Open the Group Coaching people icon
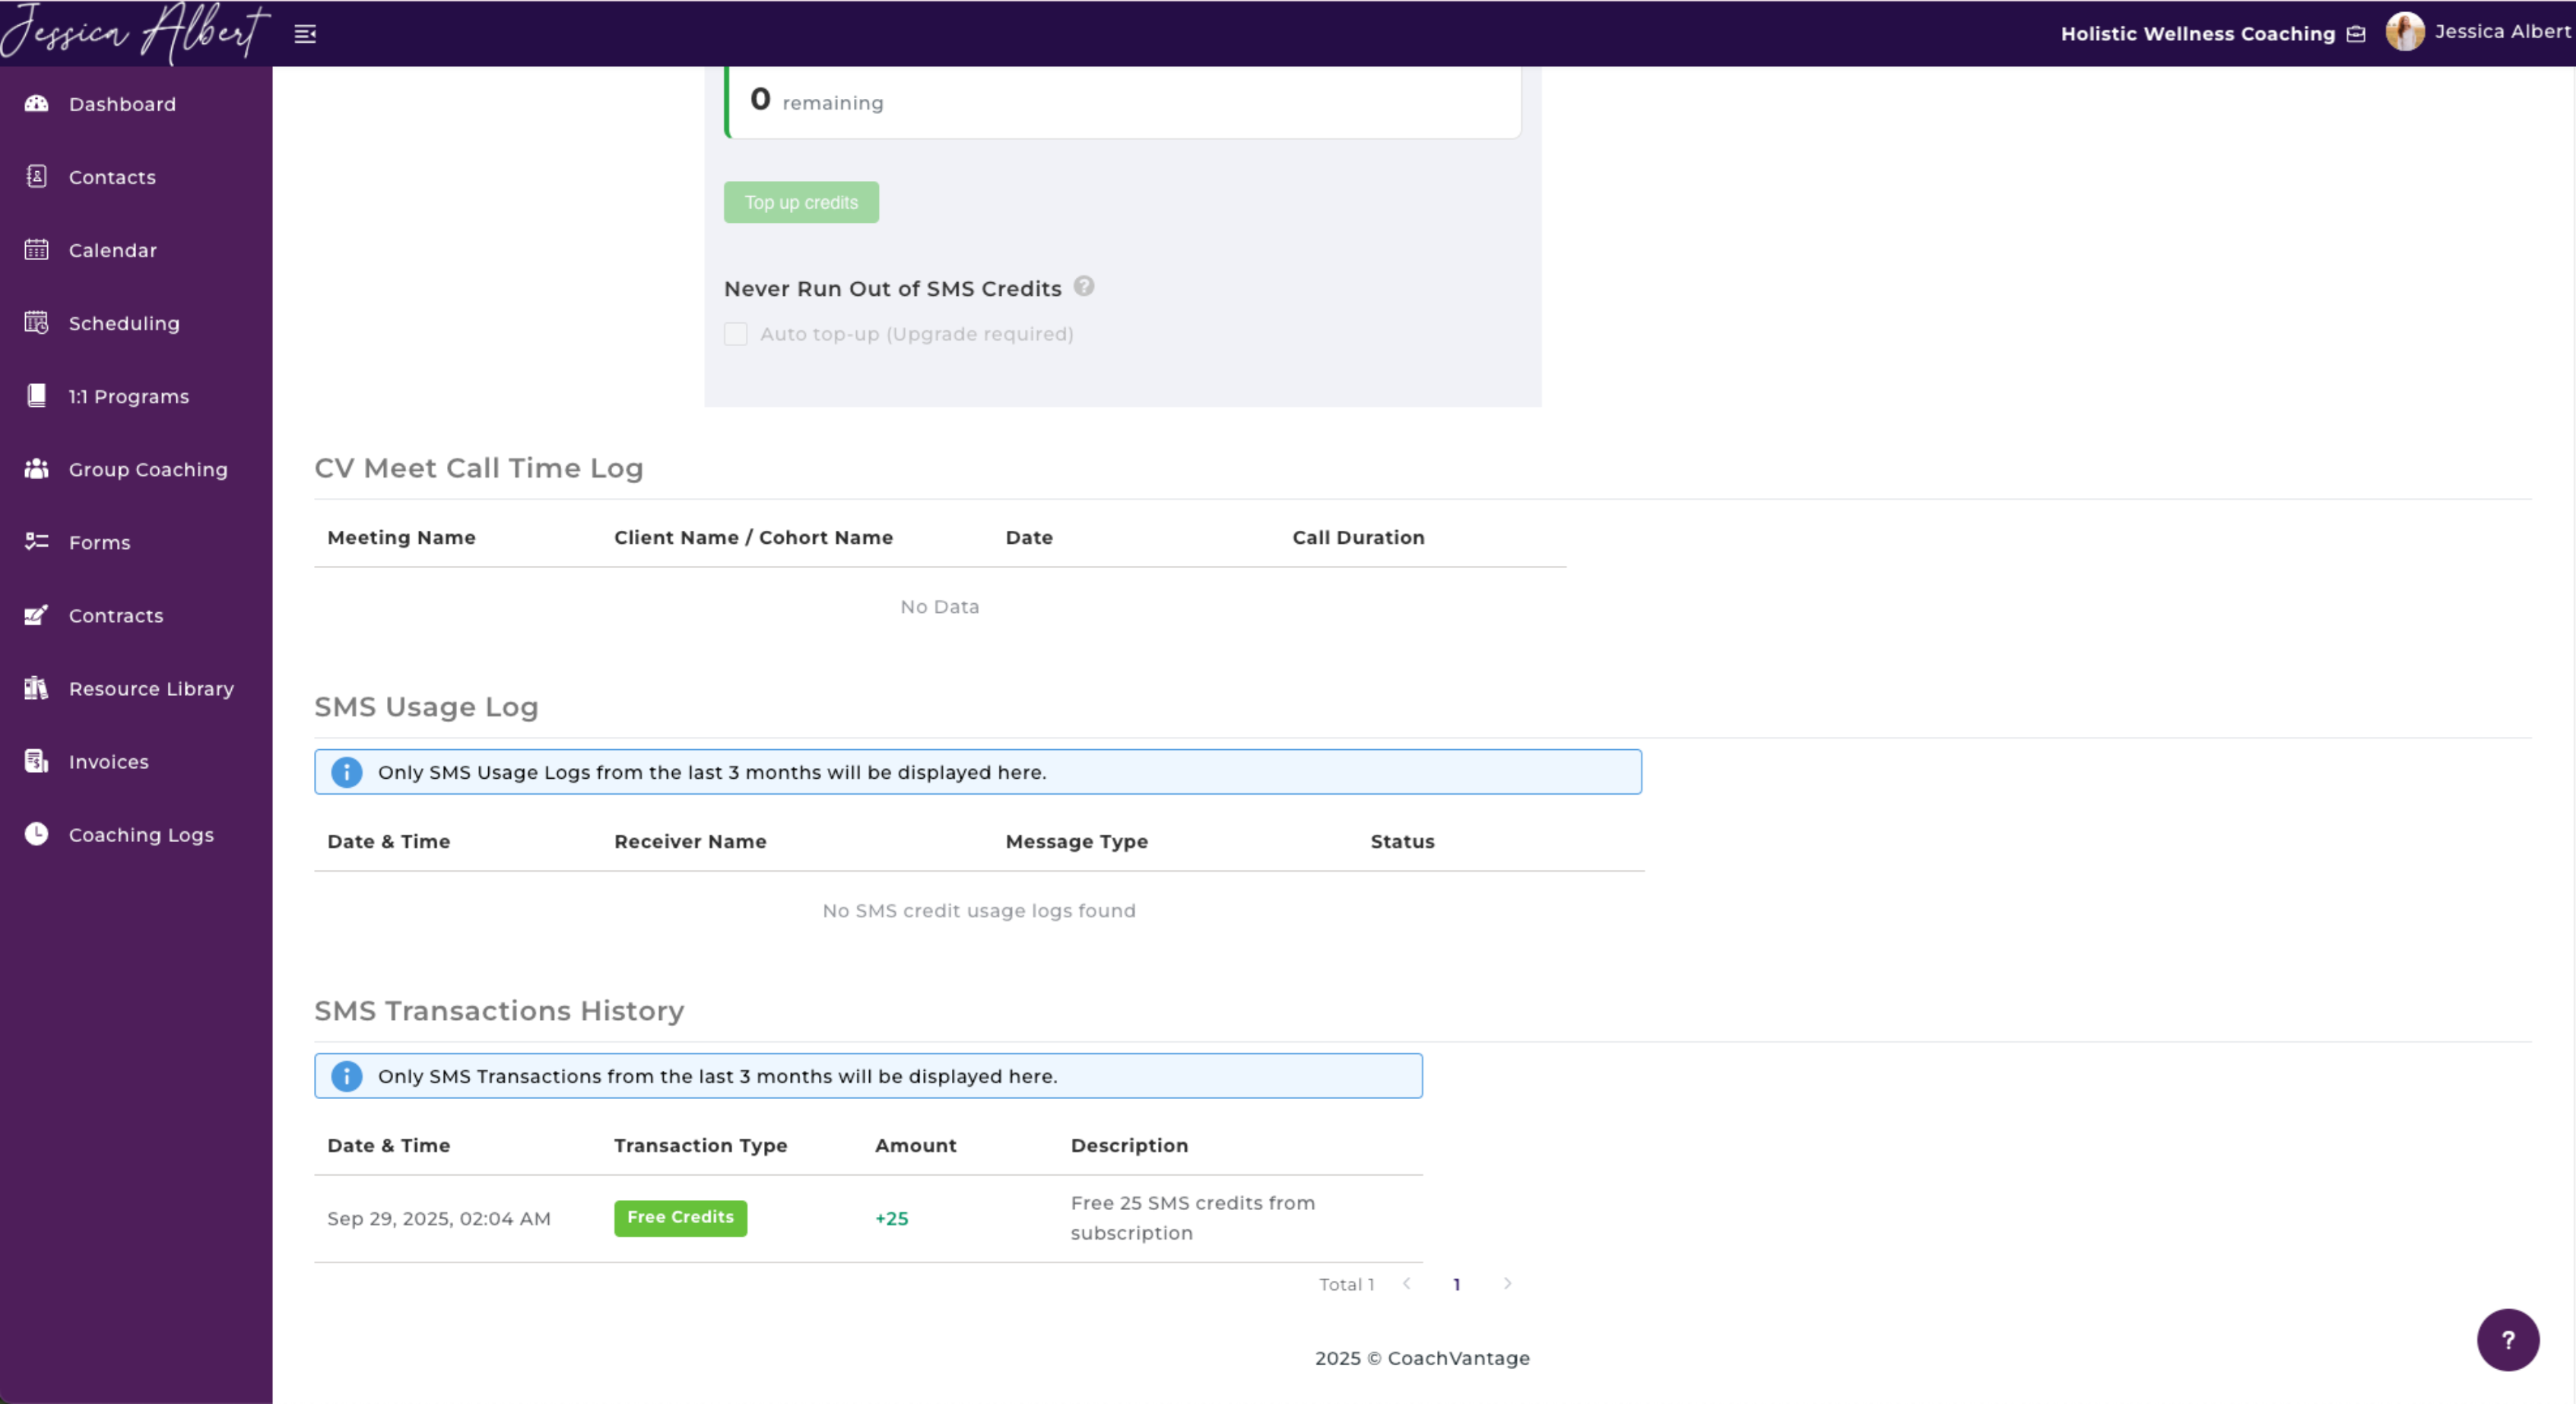 (37, 469)
